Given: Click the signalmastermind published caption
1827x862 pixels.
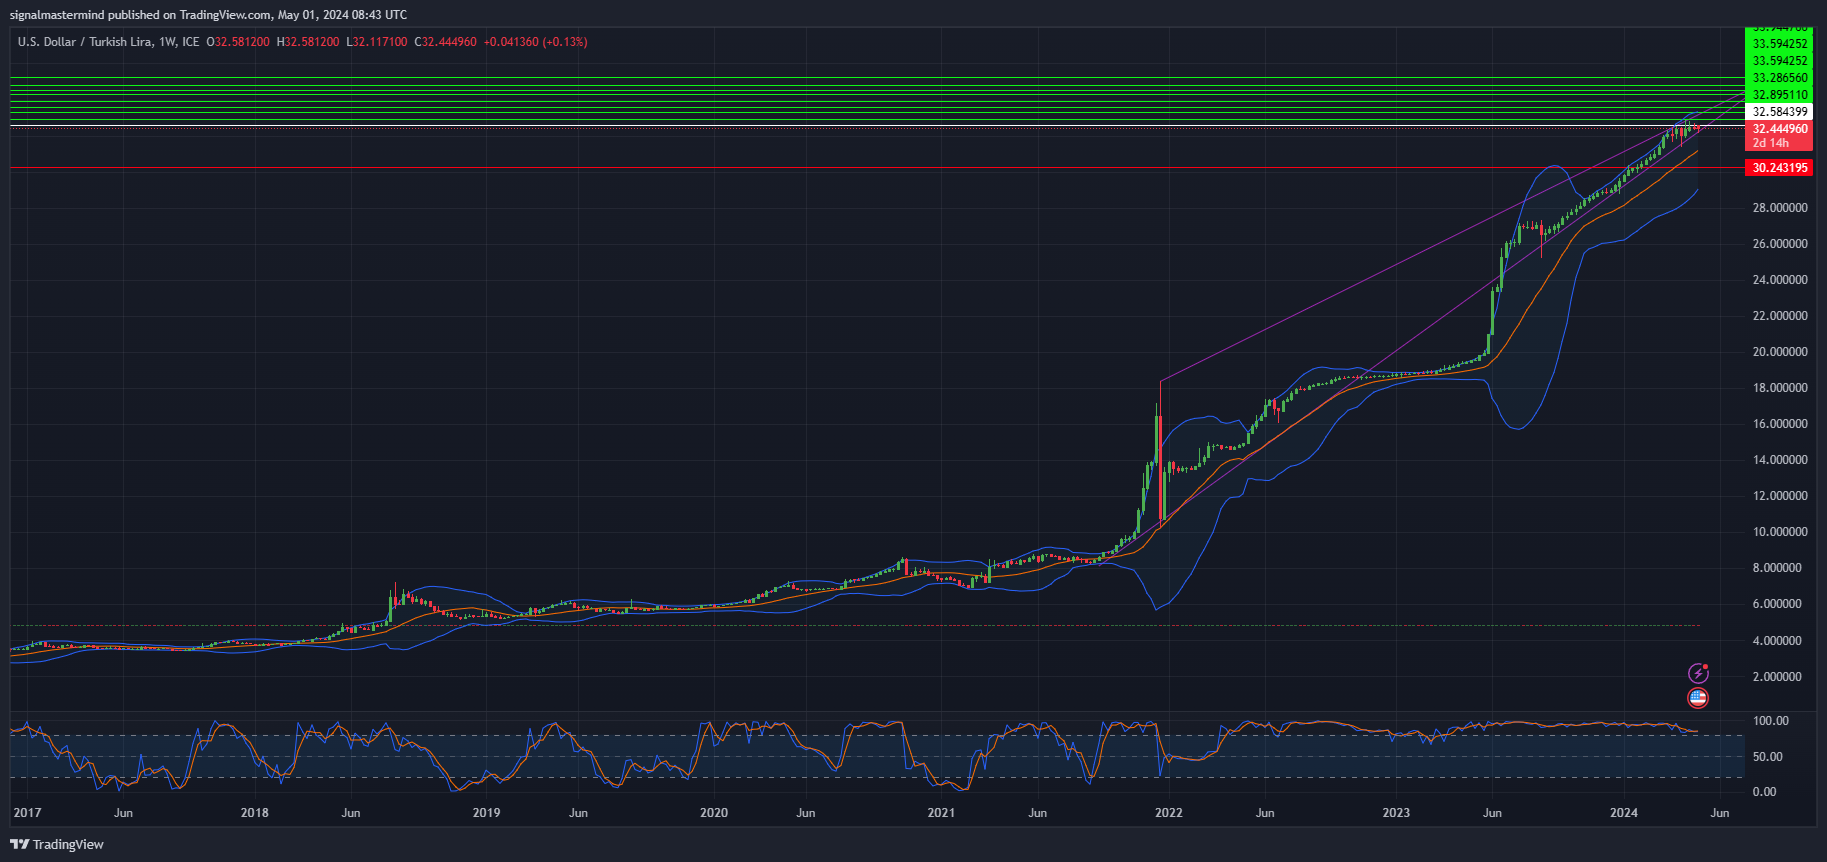Looking at the screenshot, I should point(208,15).
